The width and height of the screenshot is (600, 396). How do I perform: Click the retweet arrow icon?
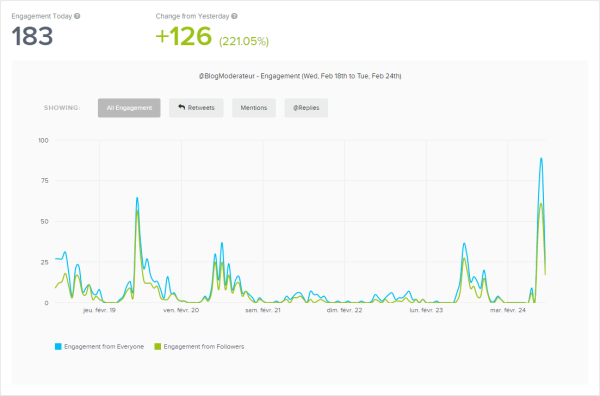(x=181, y=108)
